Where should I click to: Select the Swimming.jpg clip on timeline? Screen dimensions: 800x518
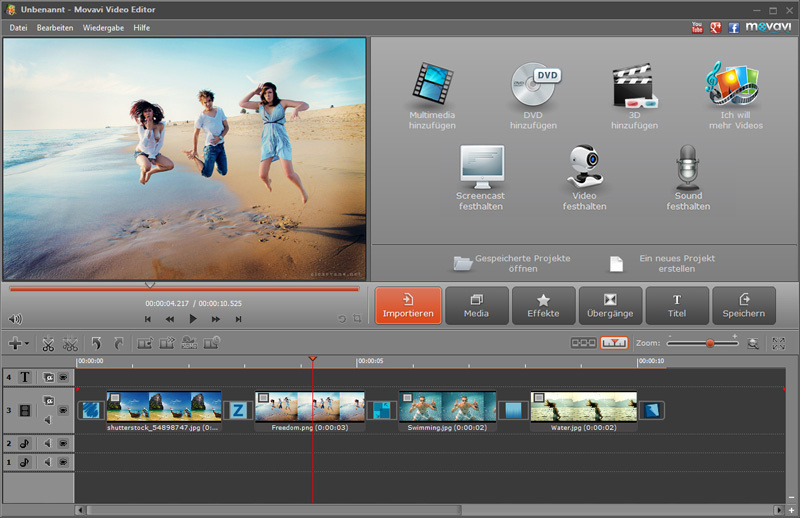tap(447, 408)
